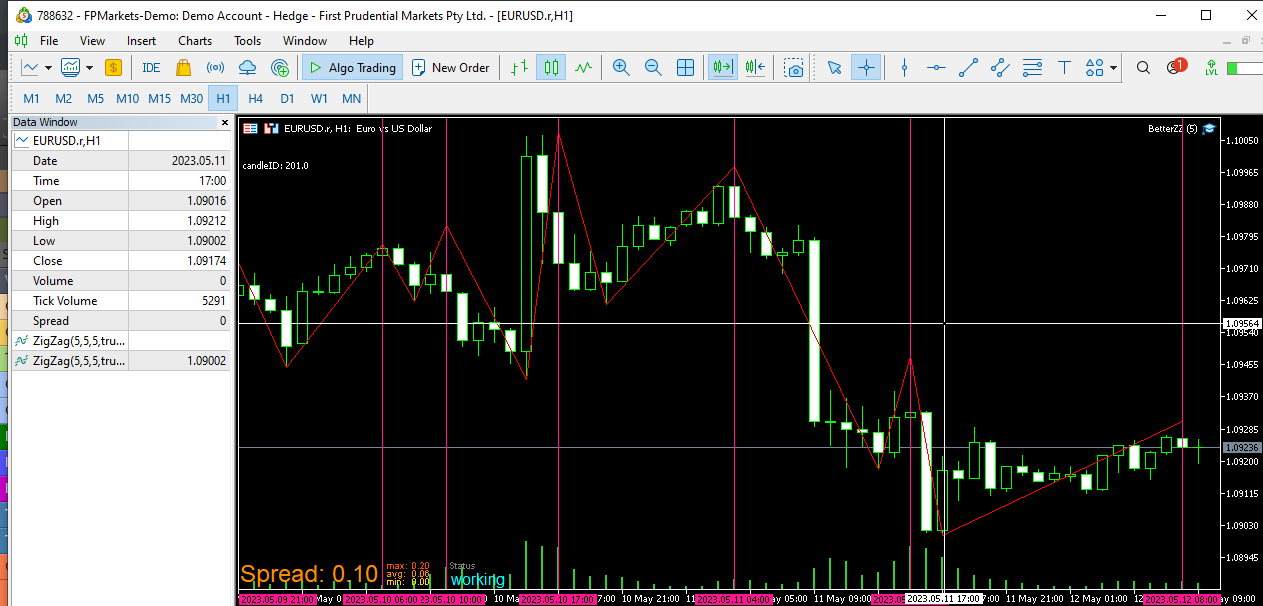Switch to W1 weekly timeframe
Screen dimensions: 1263x606
pos(319,98)
